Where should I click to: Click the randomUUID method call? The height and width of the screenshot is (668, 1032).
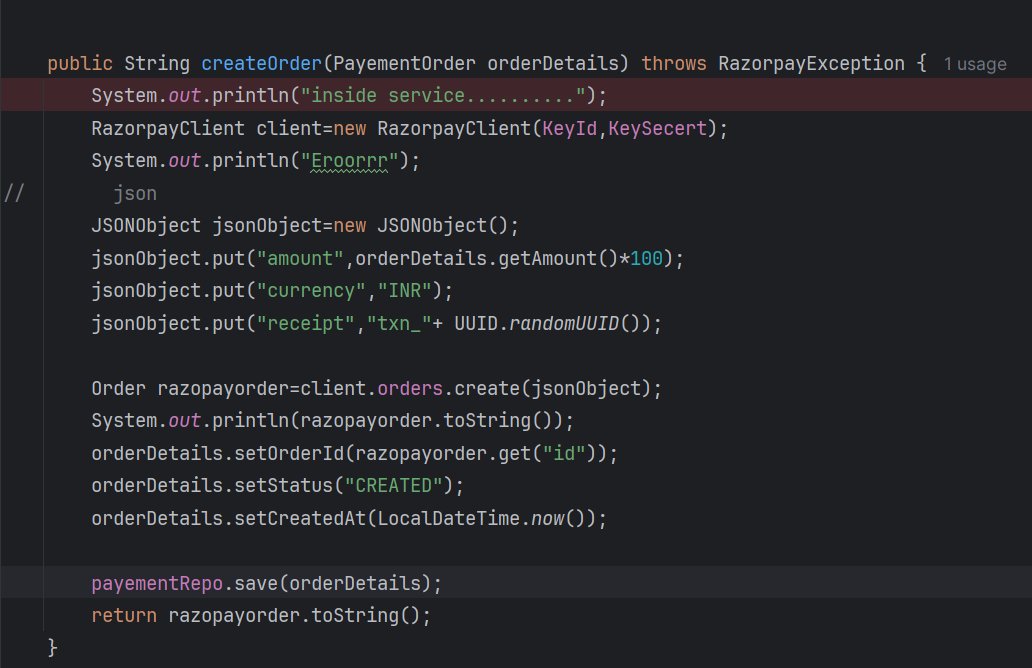[x=564, y=323]
